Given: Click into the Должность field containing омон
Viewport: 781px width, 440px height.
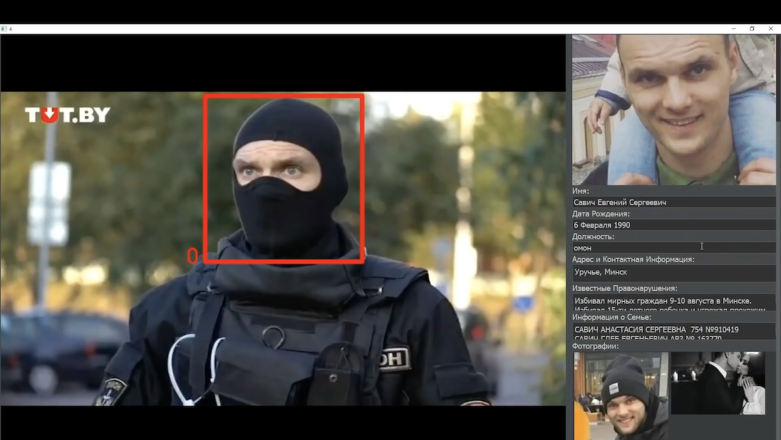Looking at the screenshot, I should click(673, 248).
